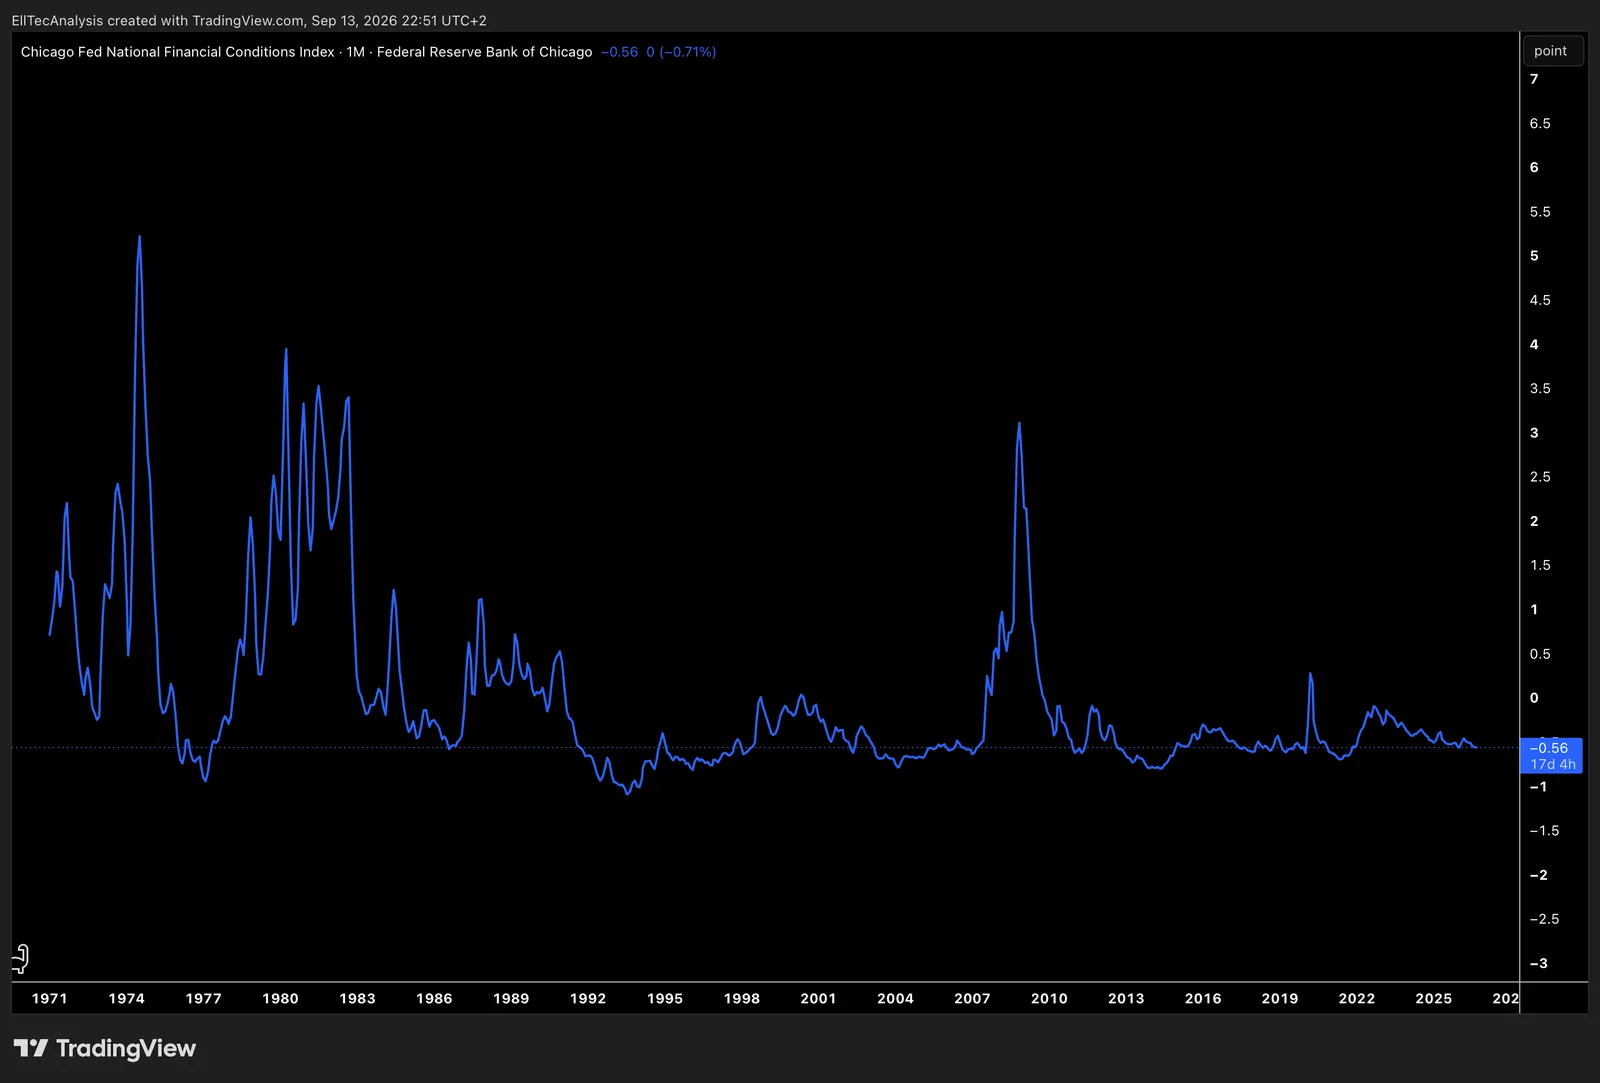
Task: Click the legend value '−0.56'
Action: pos(619,52)
